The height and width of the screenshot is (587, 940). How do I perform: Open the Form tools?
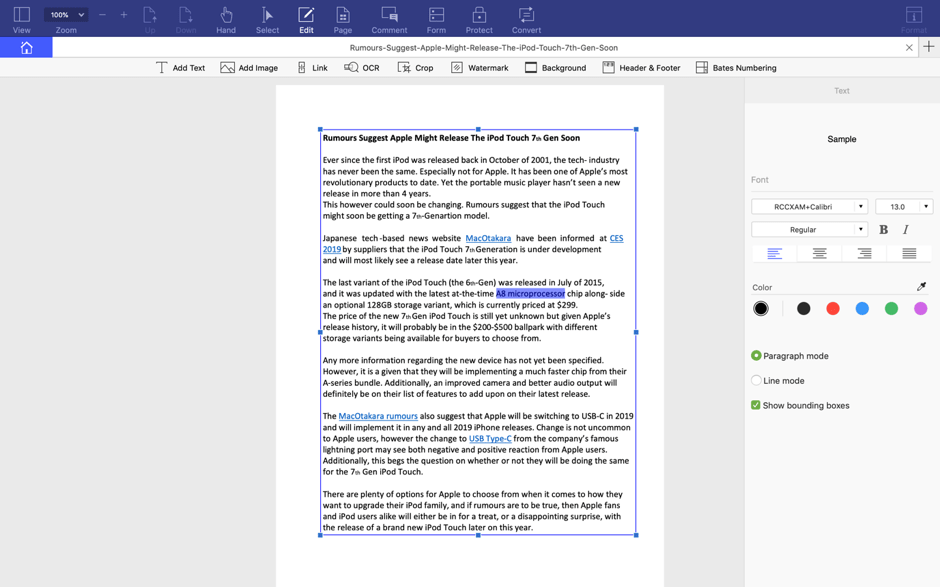436,19
